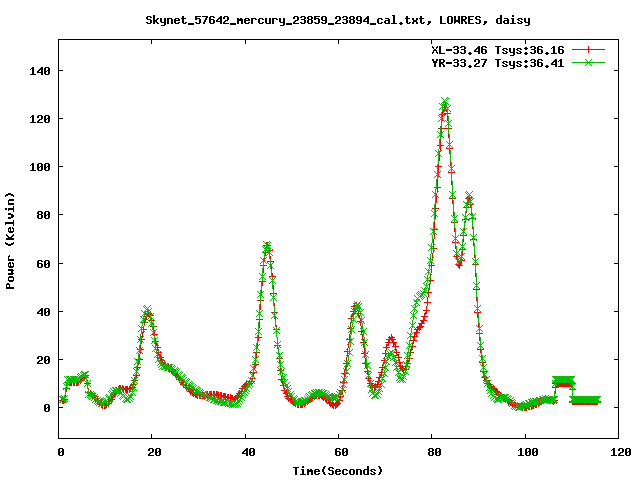Click the highest peak near 83 seconds
The width and height of the screenshot is (640, 480).
coord(445,102)
